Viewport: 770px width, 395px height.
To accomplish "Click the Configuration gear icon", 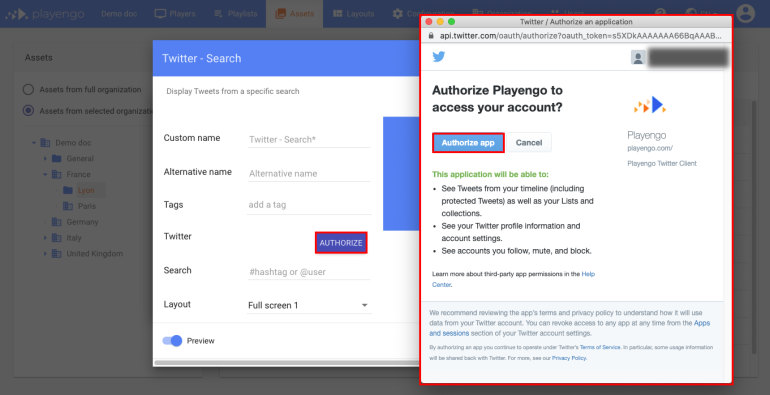I will pyautogui.click(x=398, y=14).
